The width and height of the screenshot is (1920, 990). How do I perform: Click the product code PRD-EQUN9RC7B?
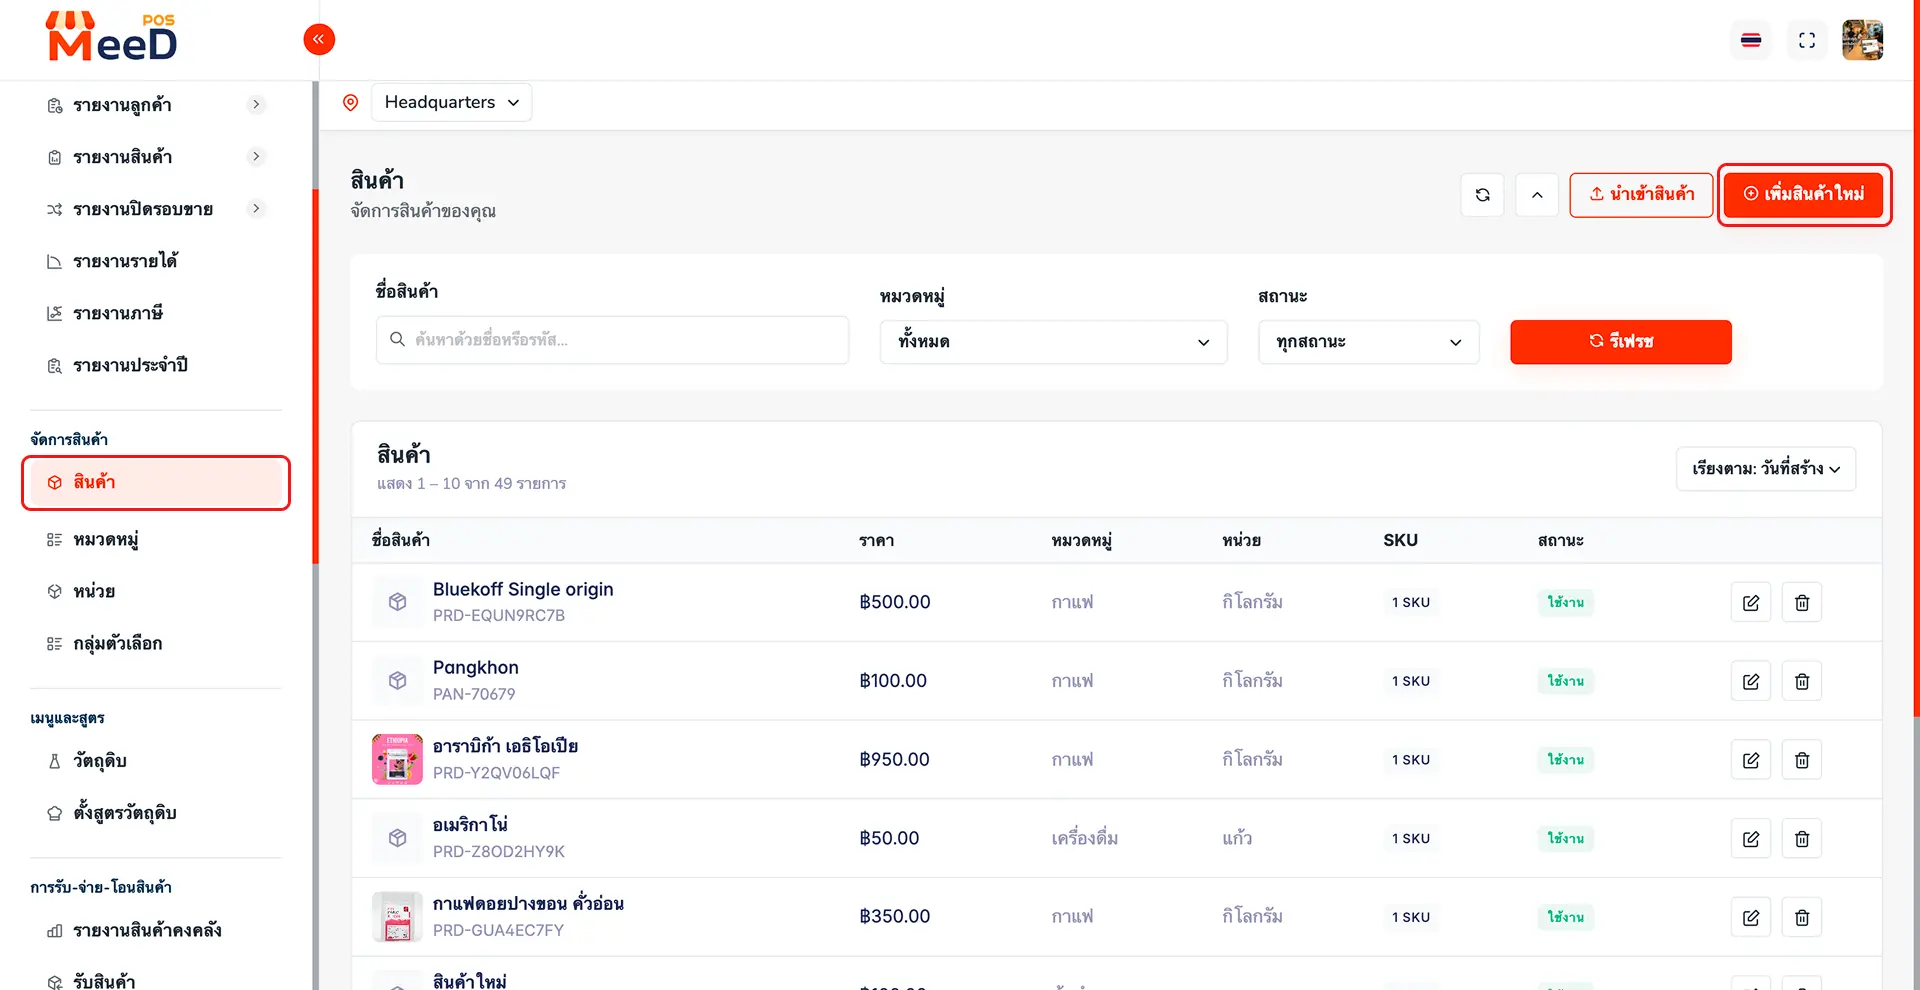point(499,616)
